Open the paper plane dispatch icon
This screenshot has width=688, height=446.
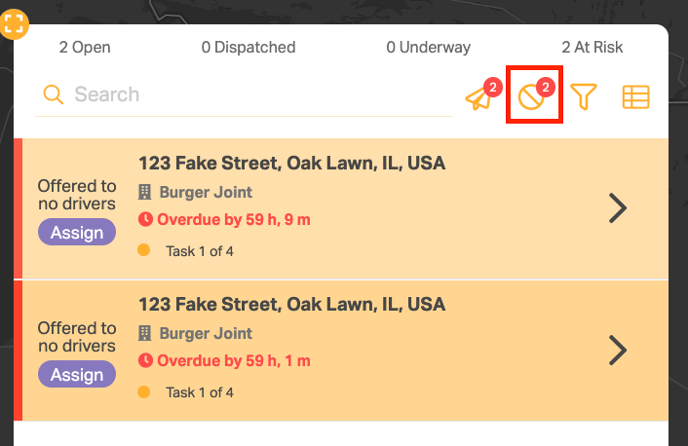[x=479, y=97]
